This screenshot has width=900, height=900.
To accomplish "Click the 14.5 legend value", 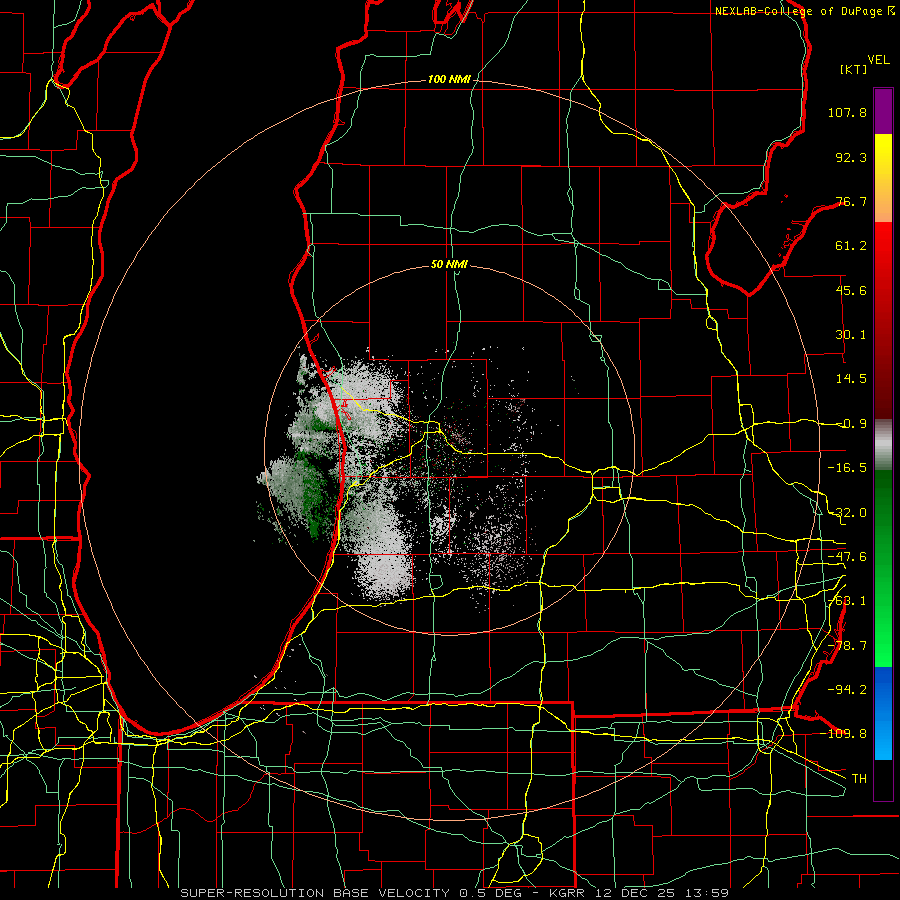I will (x=851, y=379).
